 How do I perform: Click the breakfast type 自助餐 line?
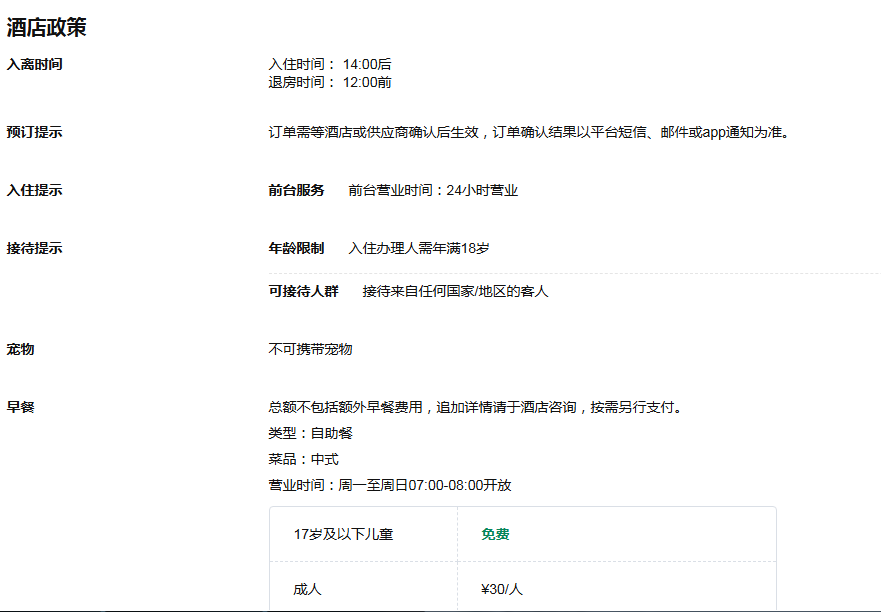310,433
